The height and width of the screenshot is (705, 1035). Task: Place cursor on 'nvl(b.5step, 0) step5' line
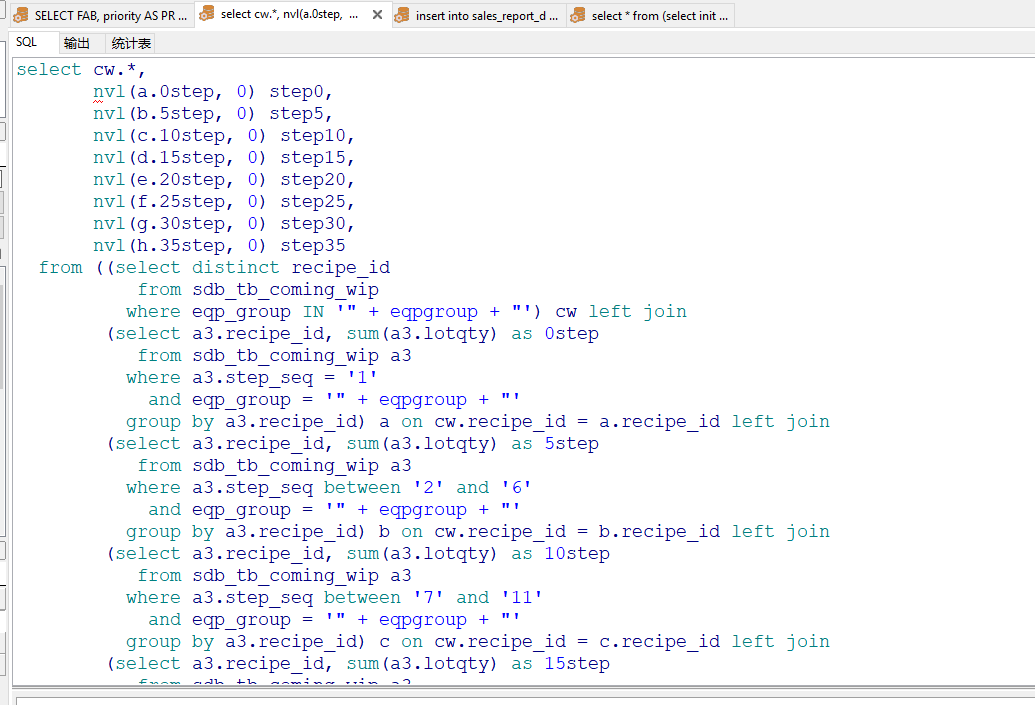213,114
